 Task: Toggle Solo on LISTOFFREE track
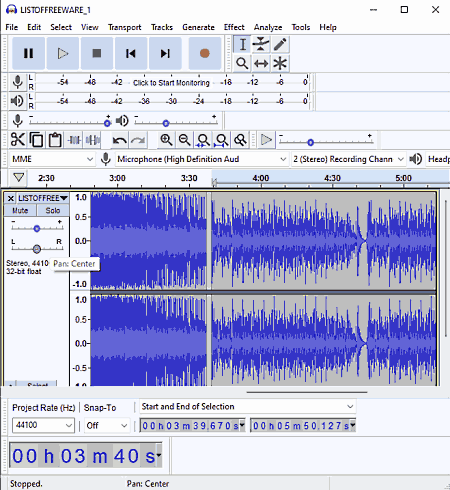[x=53, y=210]
